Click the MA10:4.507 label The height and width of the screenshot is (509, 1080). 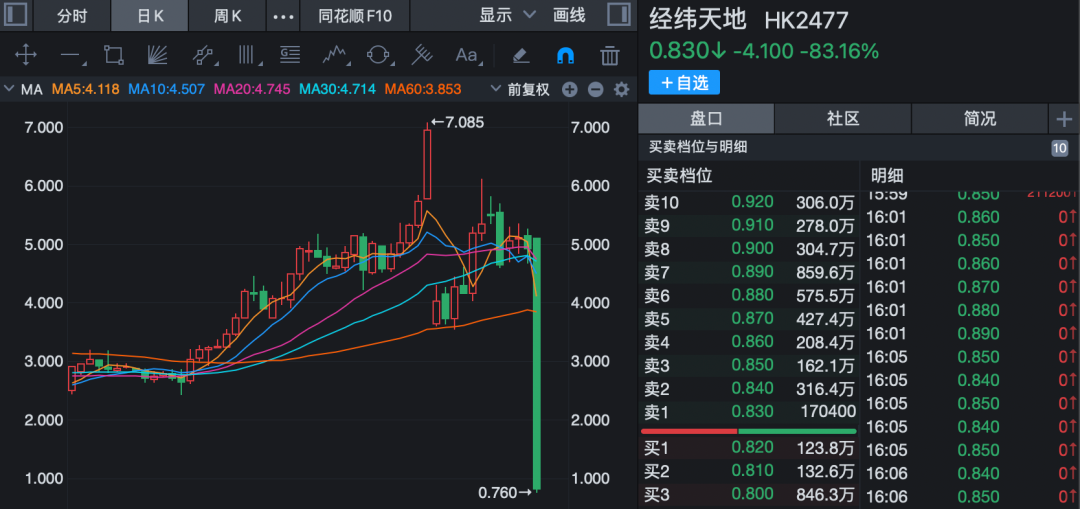167,89
